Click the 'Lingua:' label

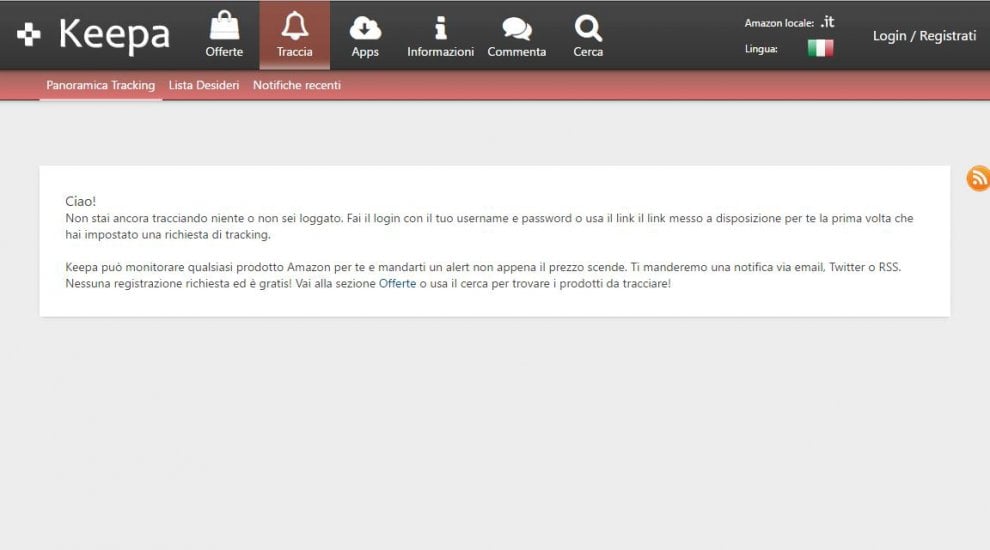[x=761, y=49]
